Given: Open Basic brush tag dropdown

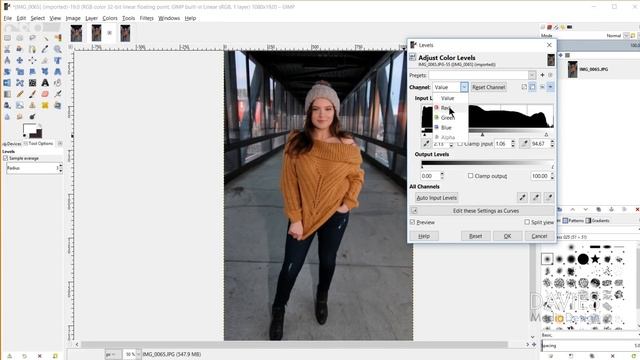Looking at the screenshot, I should pyautogui.click(x=591, y=335).
